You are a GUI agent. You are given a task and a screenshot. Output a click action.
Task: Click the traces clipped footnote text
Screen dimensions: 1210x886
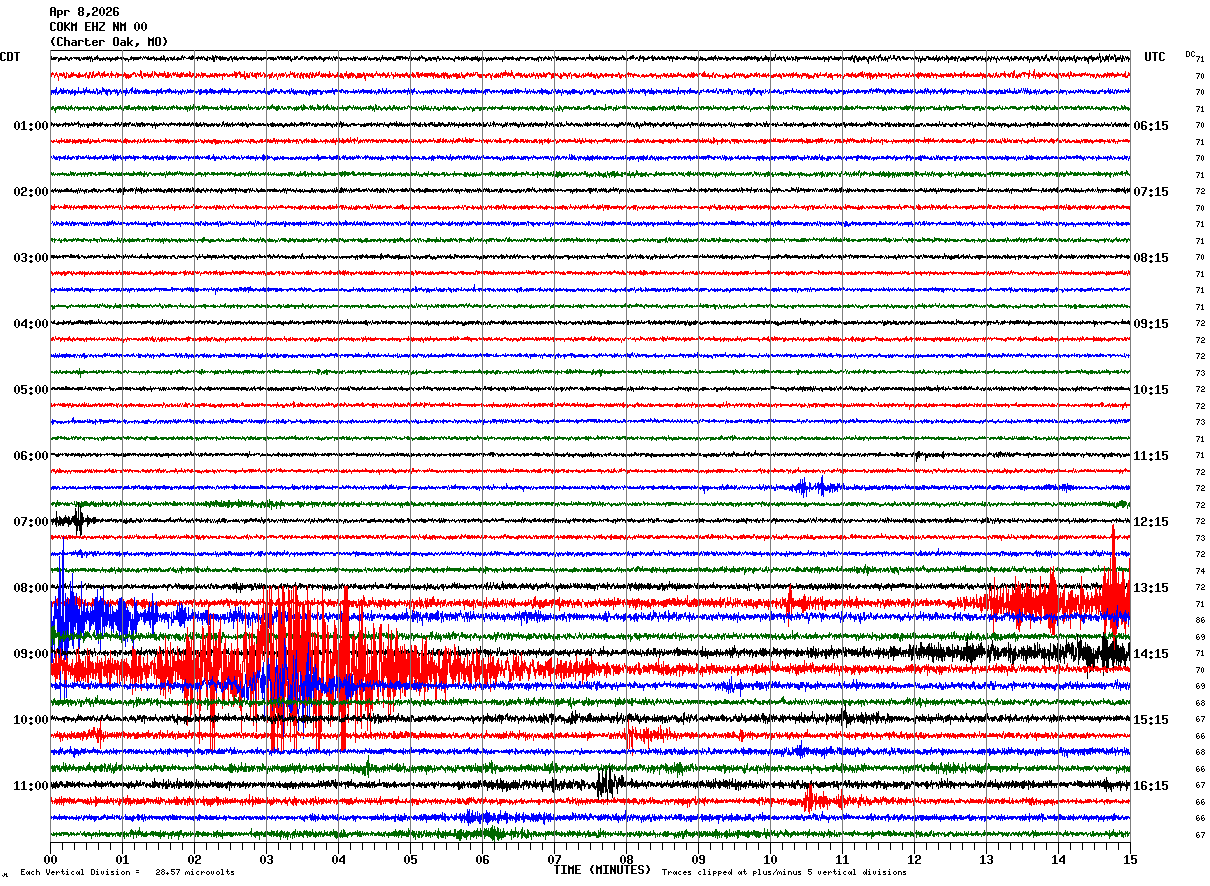point(784,872)
